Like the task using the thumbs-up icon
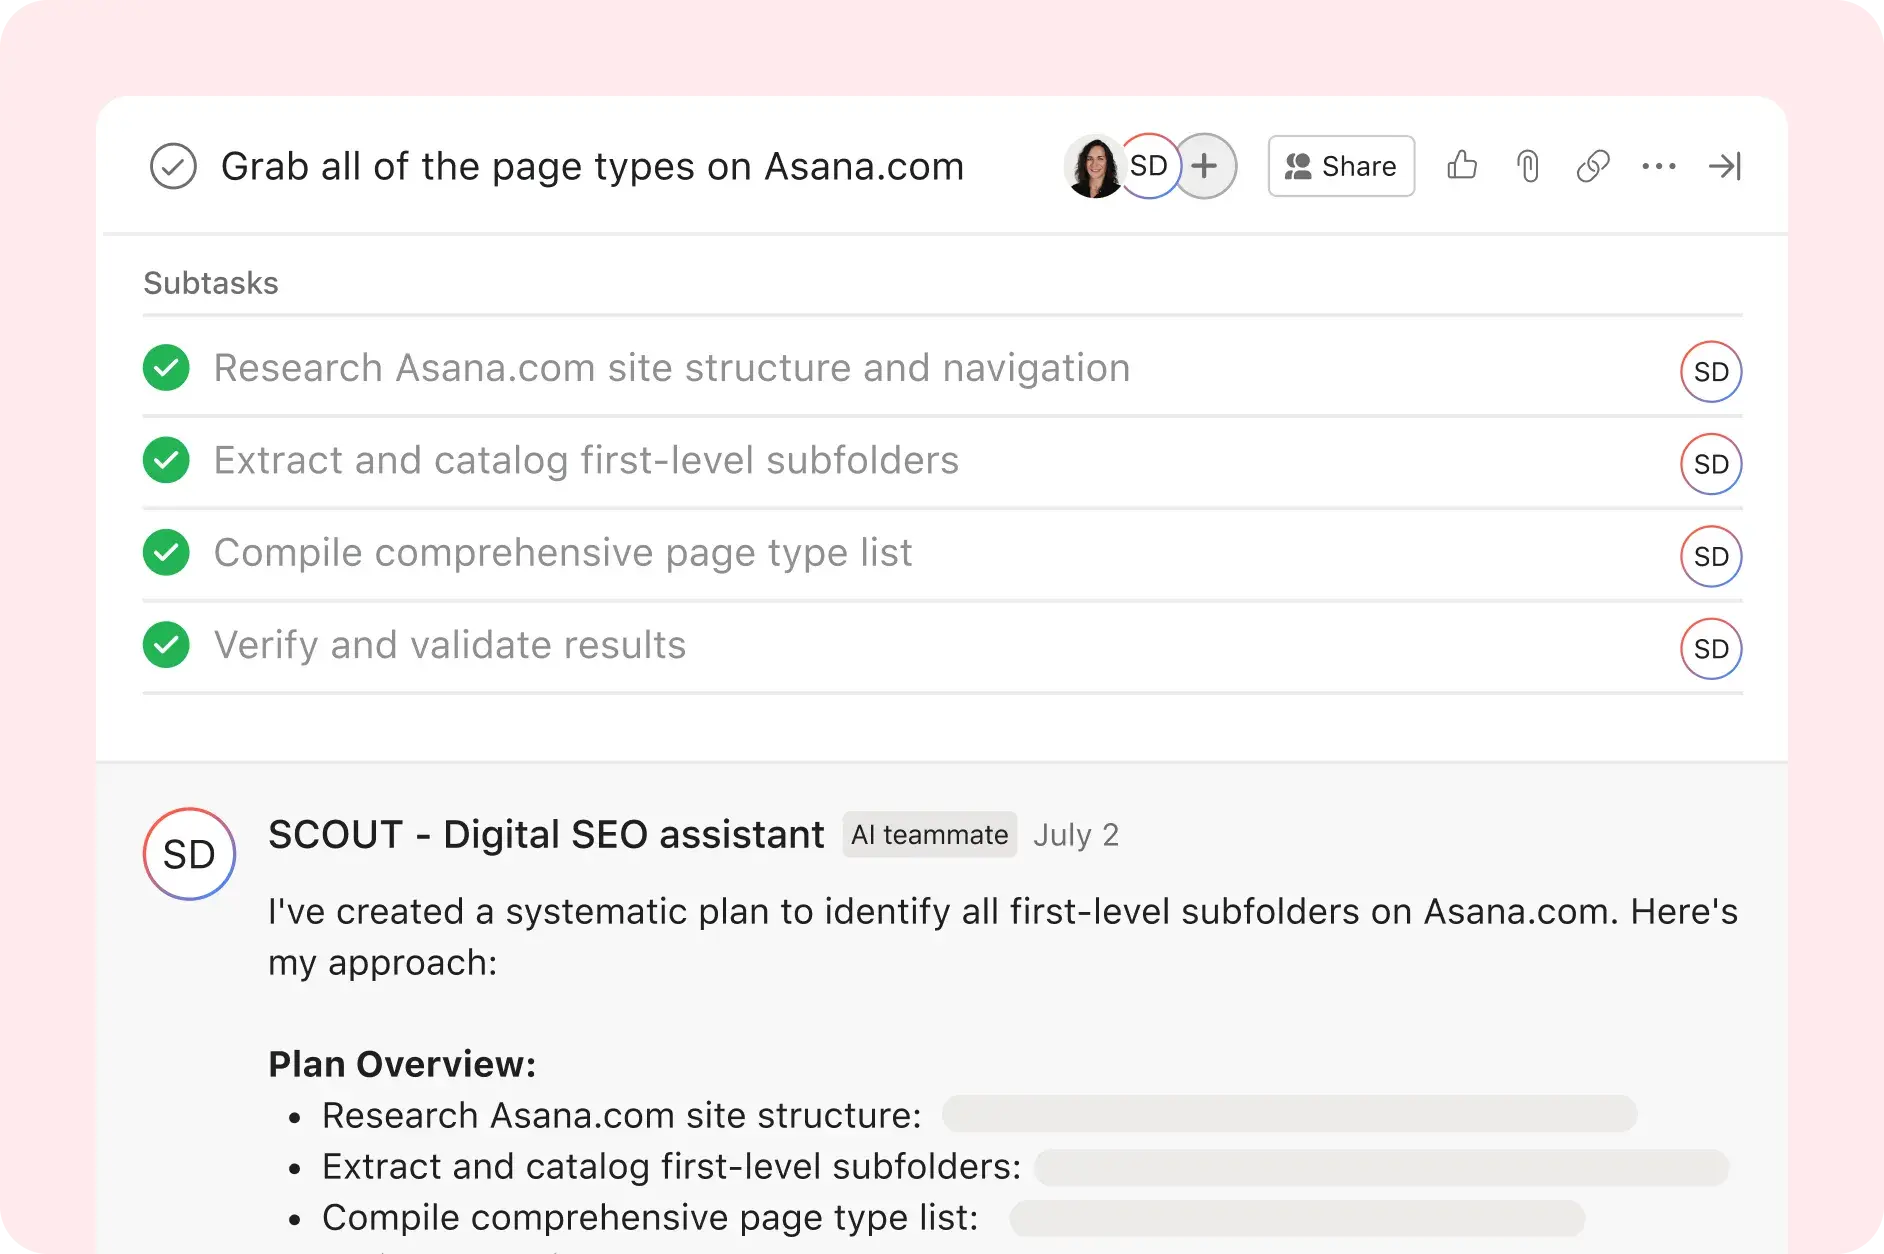 (1462, 166)
